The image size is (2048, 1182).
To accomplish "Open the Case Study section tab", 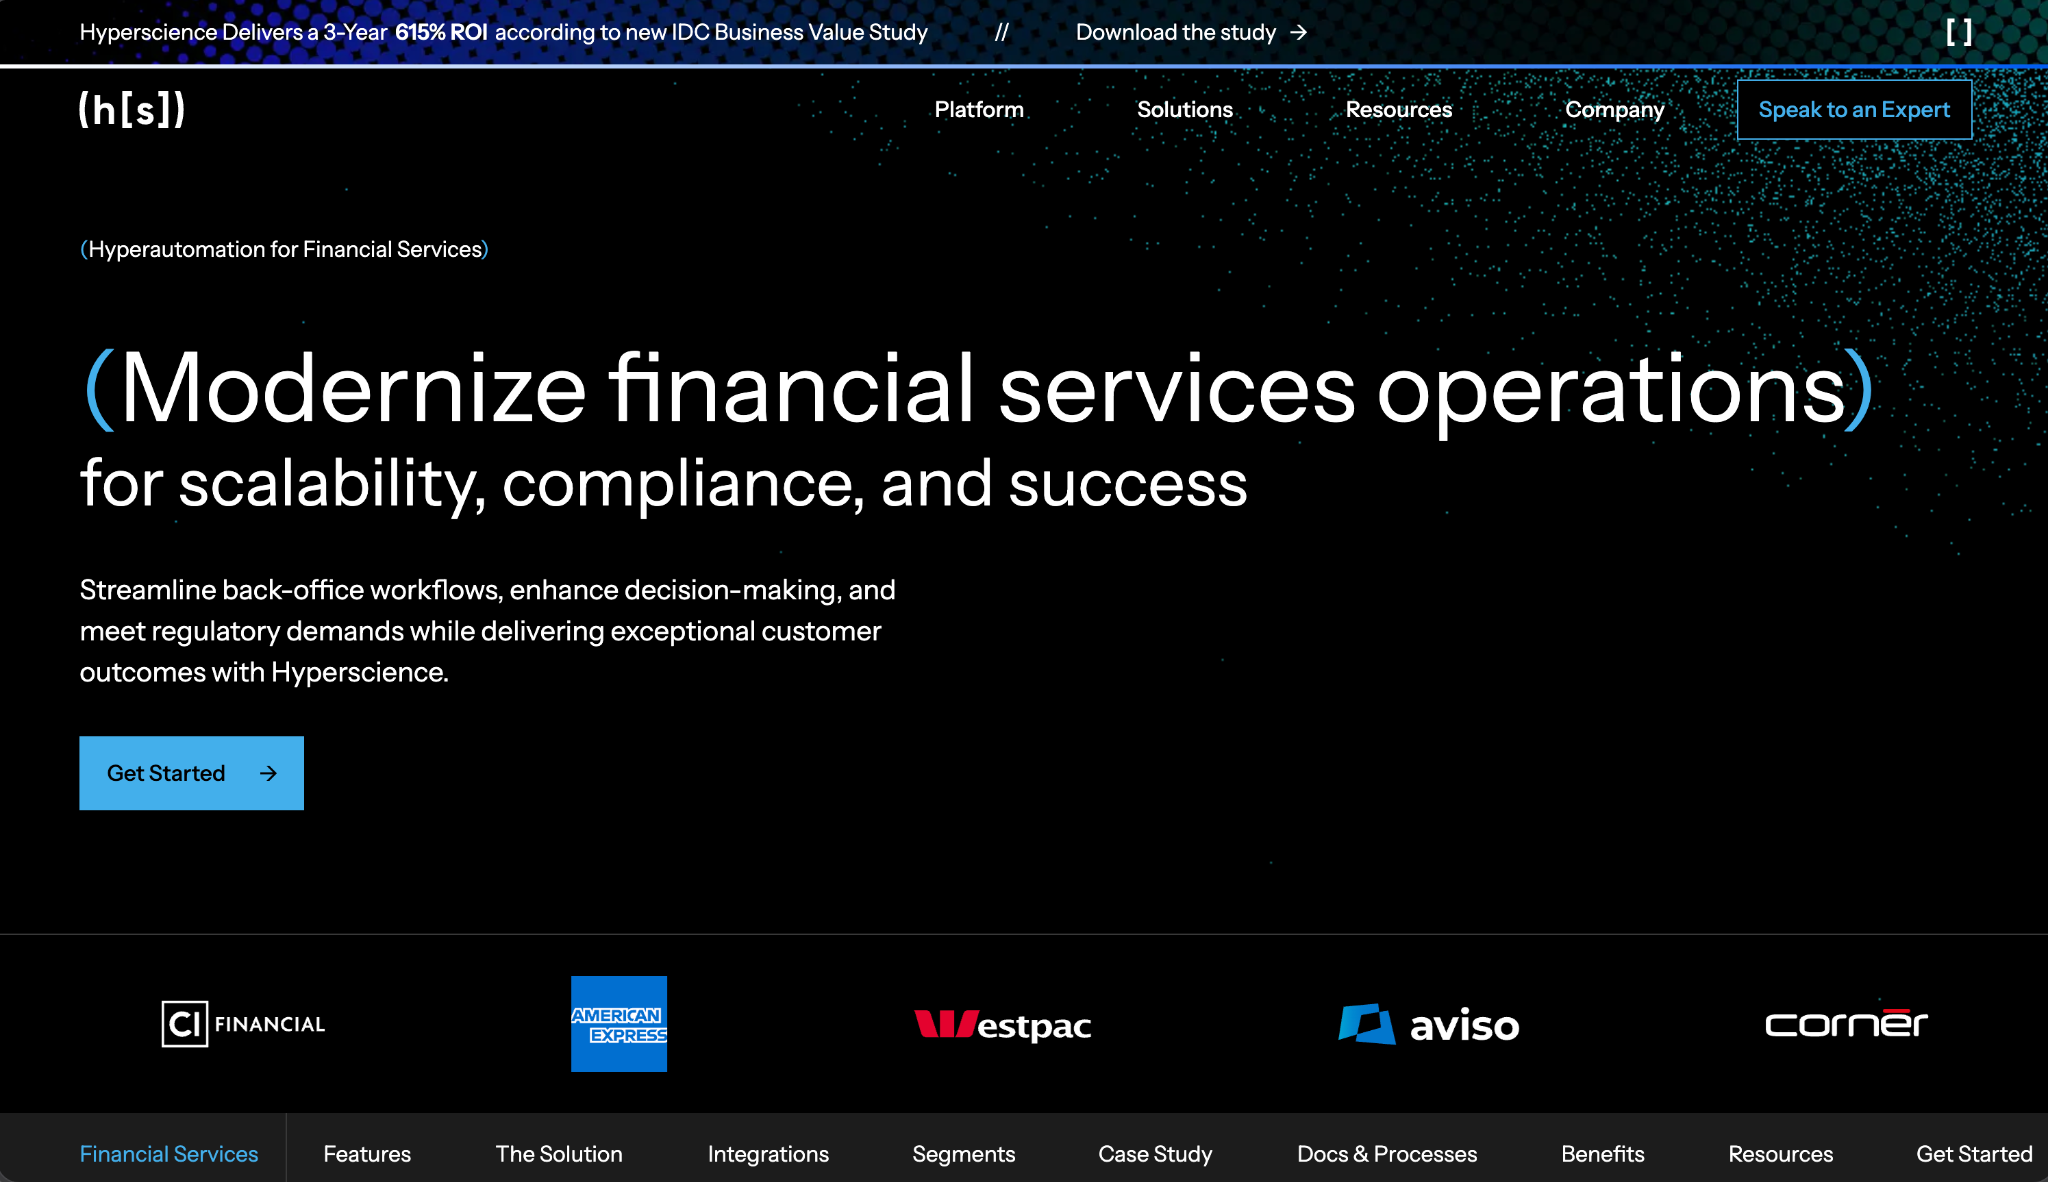I will pyautogui.click(x=1155, y=1154).
